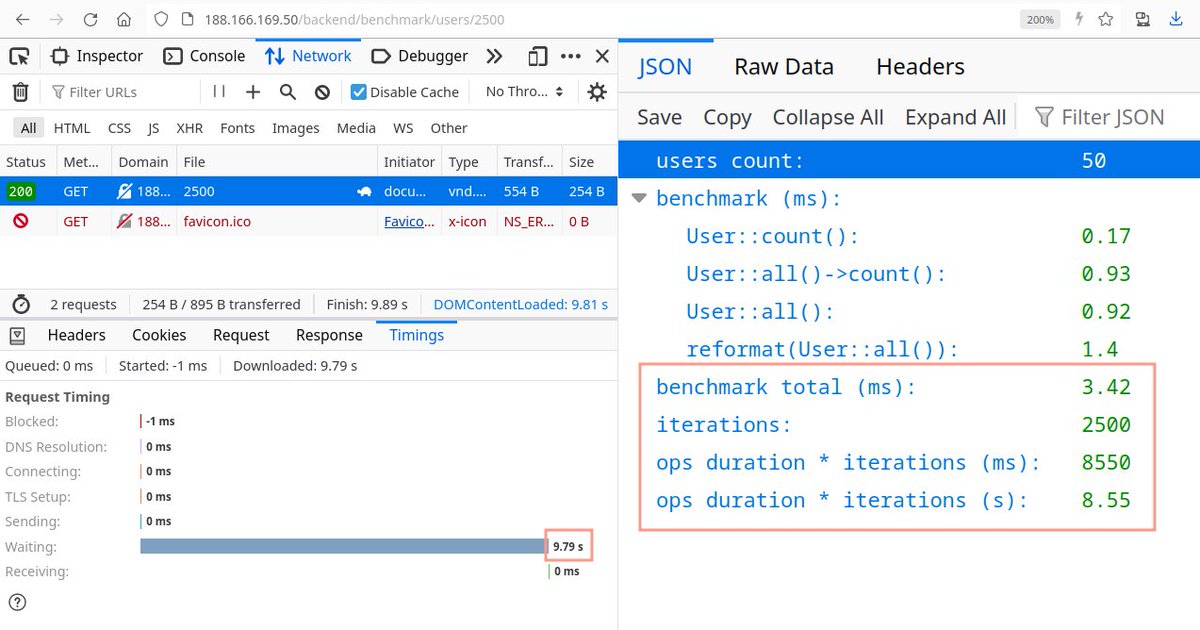The height and width of the screenshot is (630, 1200).
Task: Toggle the Disable Cache checkbox
Action: [x=359, y=92]
